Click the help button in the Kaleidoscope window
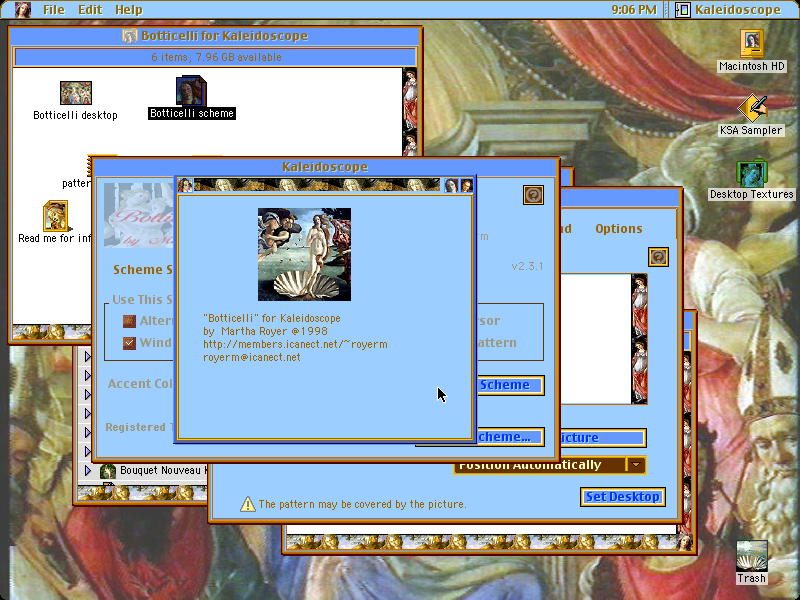 [x=533, y=195]
